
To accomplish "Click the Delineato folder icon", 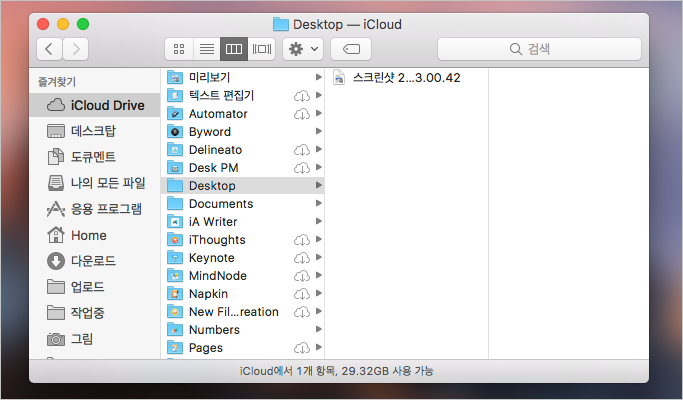I will click(175, 150).
